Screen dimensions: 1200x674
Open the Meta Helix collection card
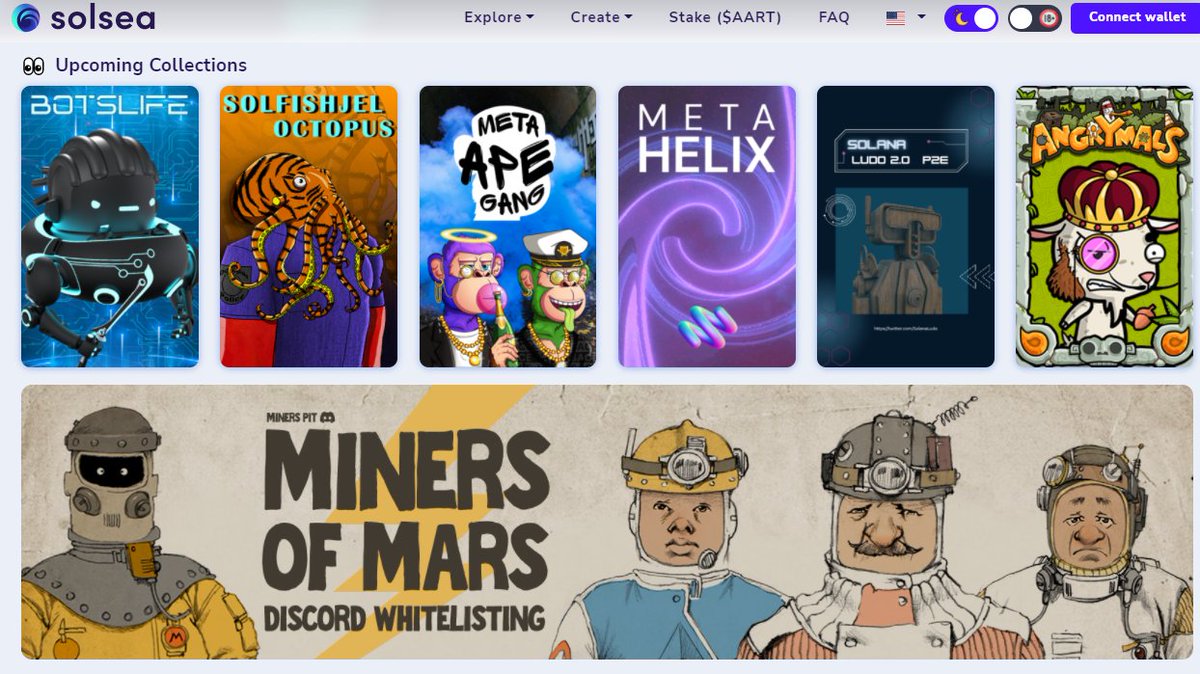click(x=707, y=226)
